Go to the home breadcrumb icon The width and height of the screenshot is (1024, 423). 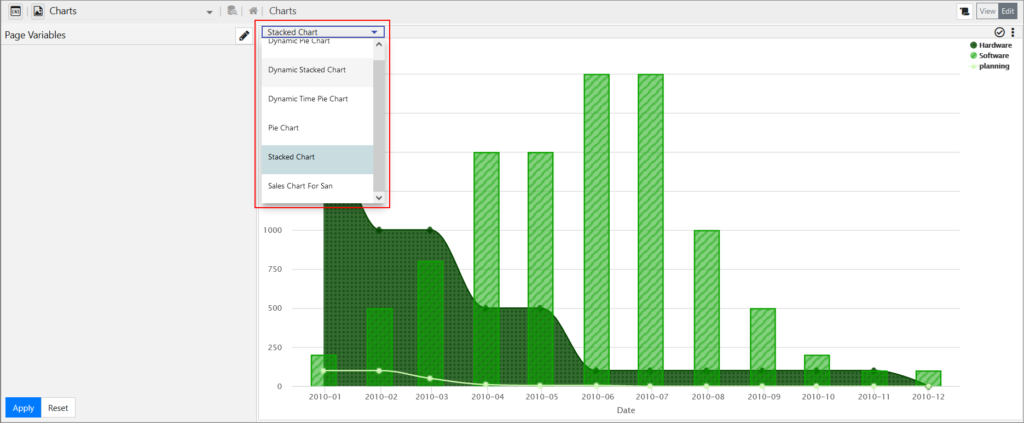tap(253, 11)
